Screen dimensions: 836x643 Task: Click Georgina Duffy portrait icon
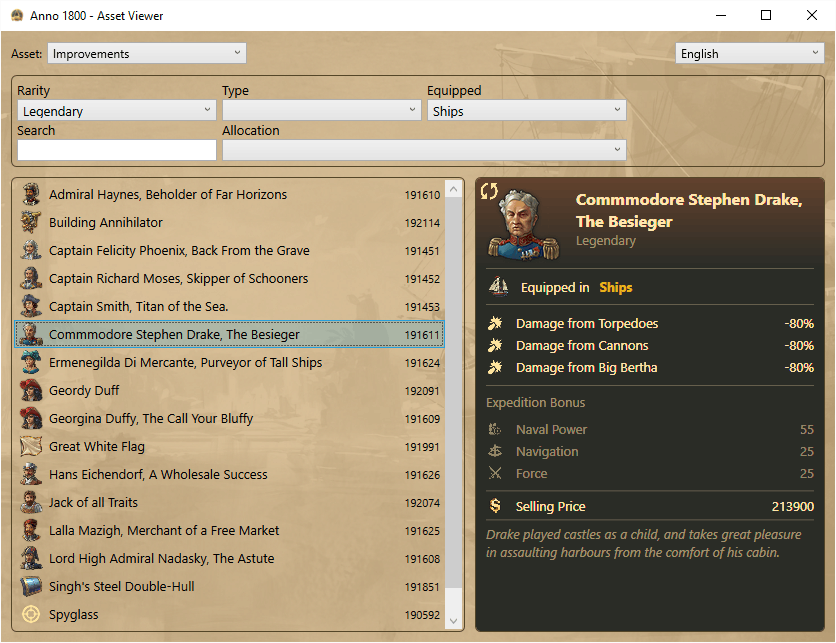[x=31, y=418]
